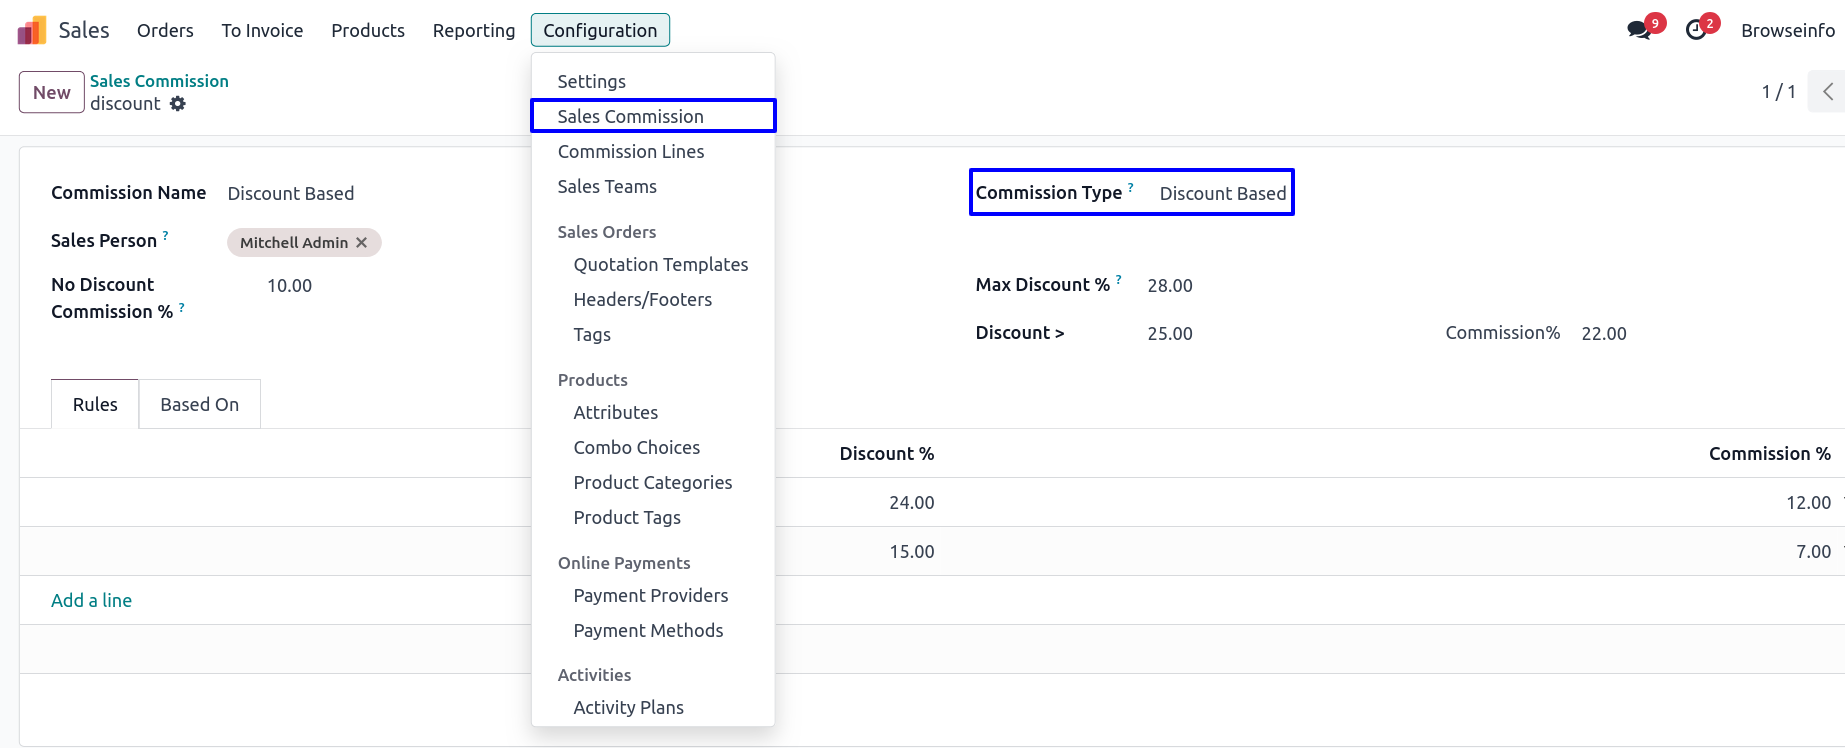Open Payment Providers from the menu
1845x748 pixels.
(650, 596)
